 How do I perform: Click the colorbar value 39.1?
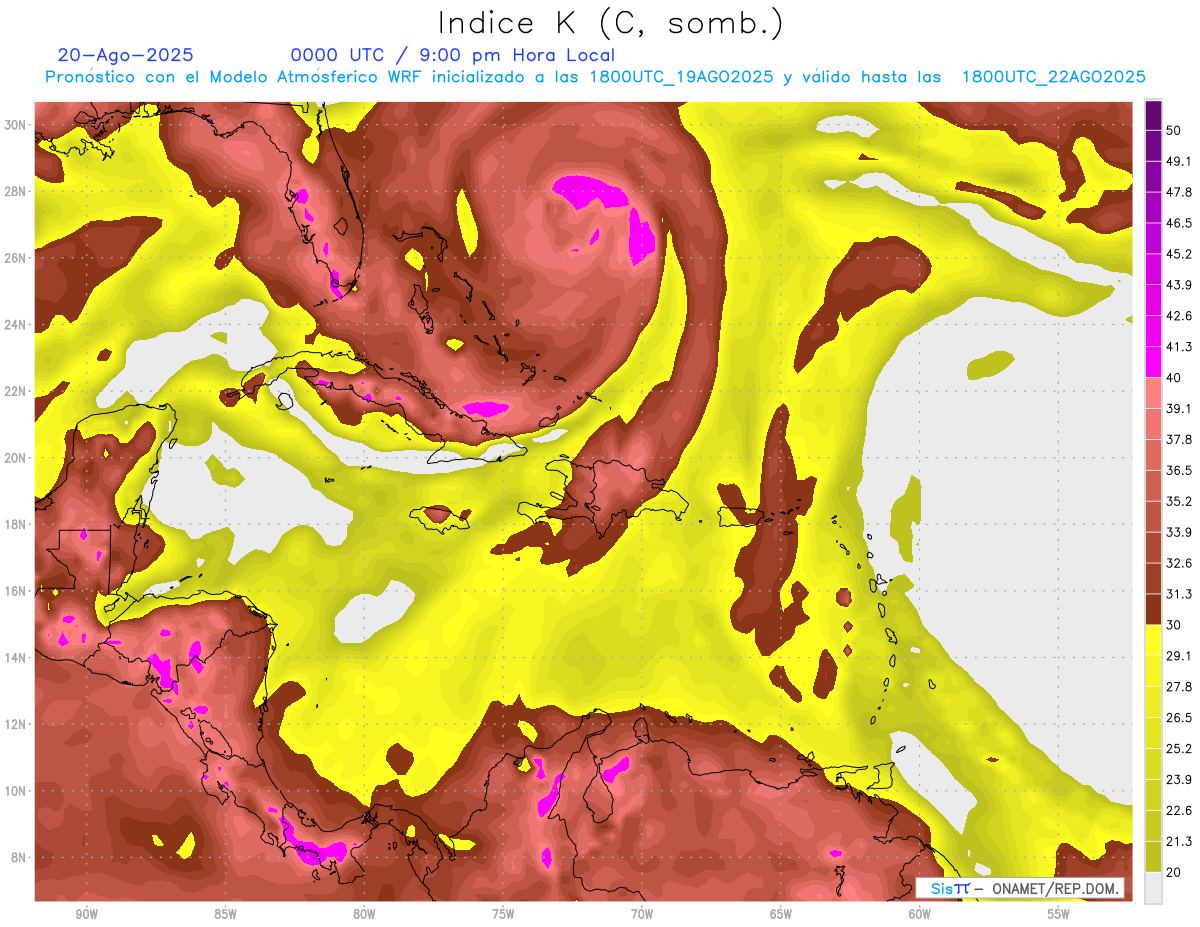(1178, 408)
